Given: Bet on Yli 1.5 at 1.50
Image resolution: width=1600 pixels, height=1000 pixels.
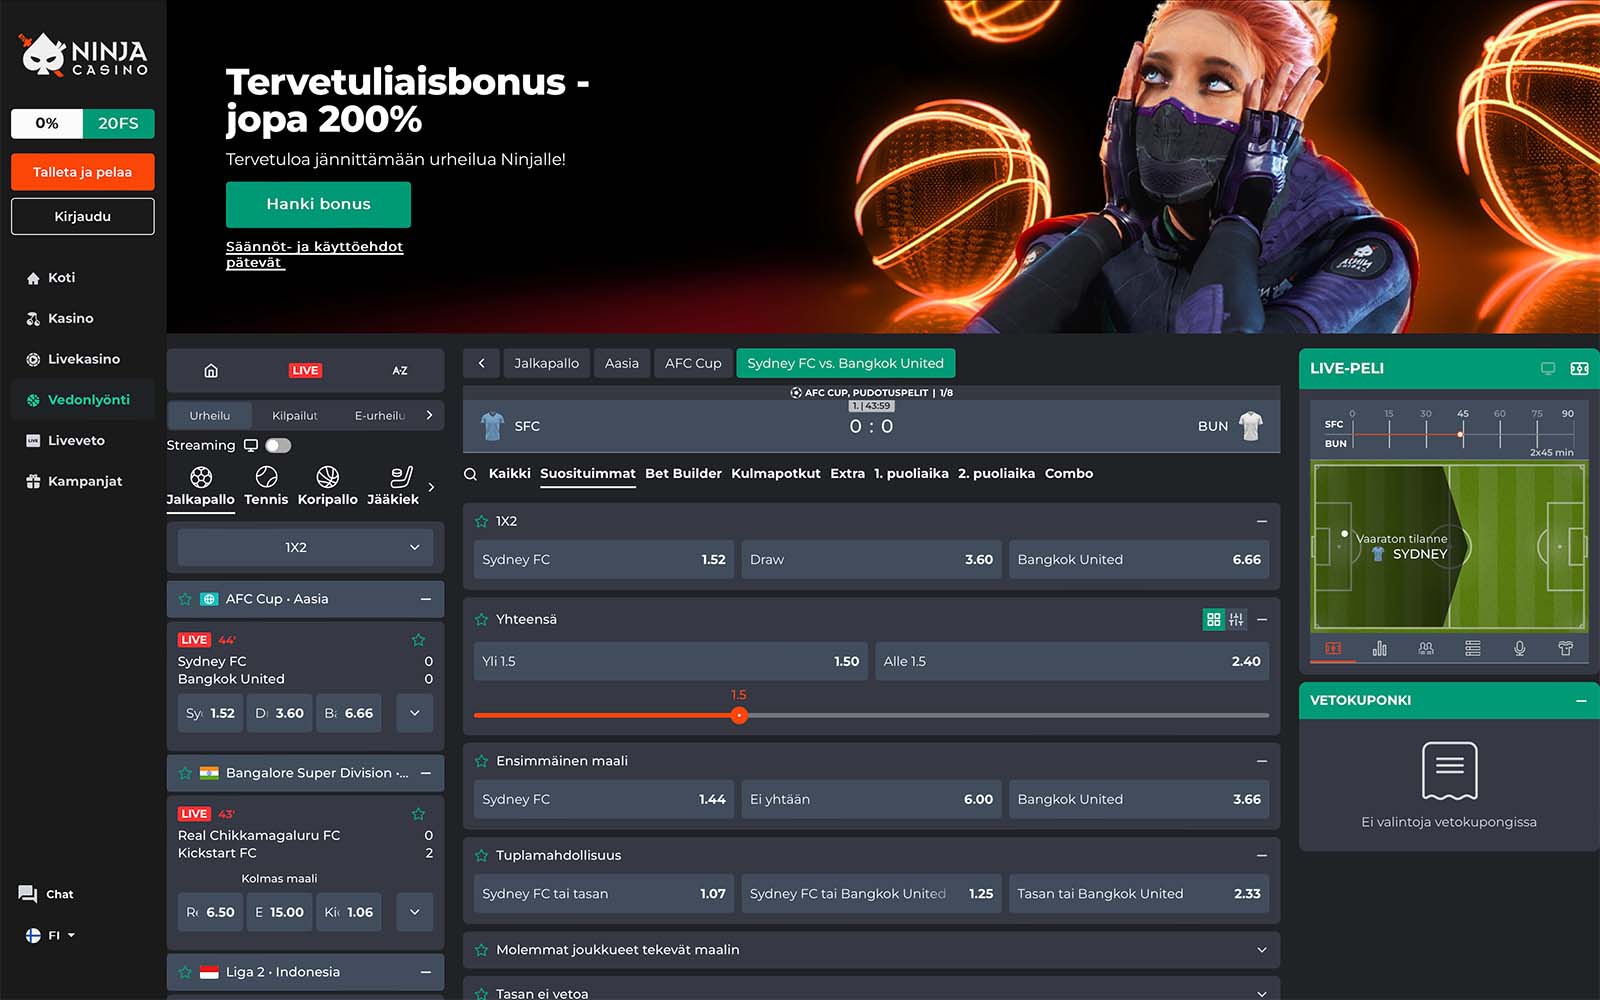Looking at the screenshot, I should pos(670,662).
